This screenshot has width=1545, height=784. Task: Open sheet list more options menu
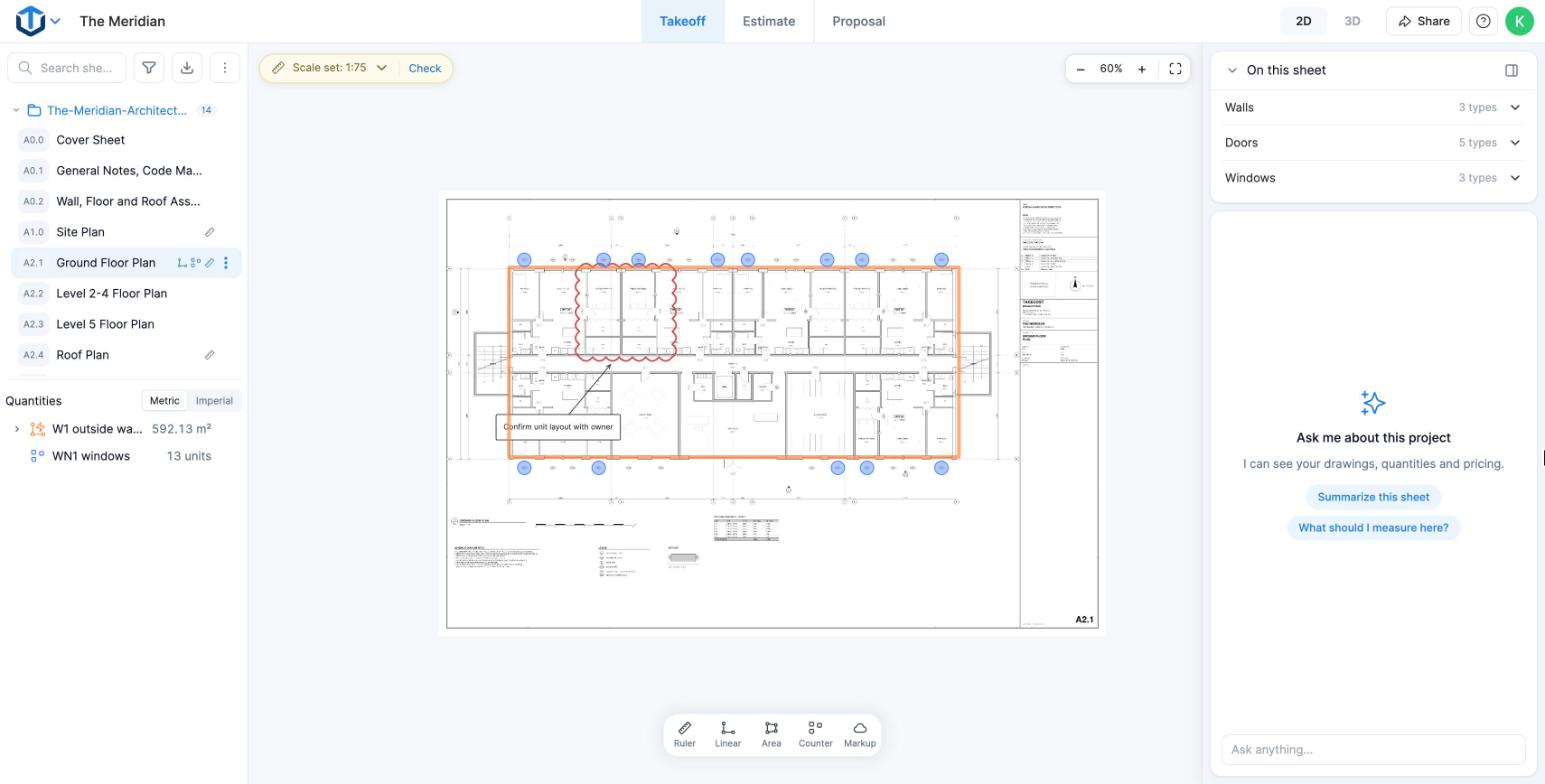tap(225, 68)
